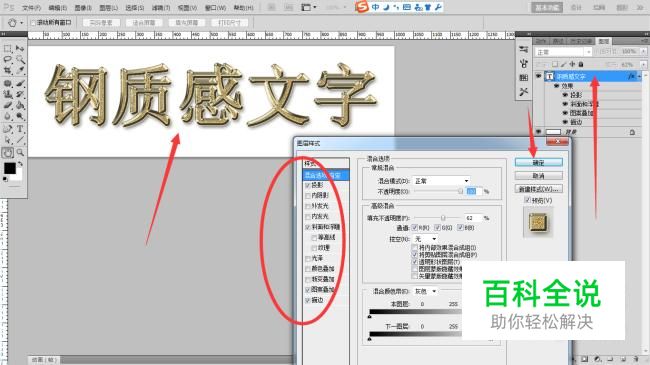The image size is (650, 365).
Task: Collapse effects arrow on text layer
Action: (639, 76)
